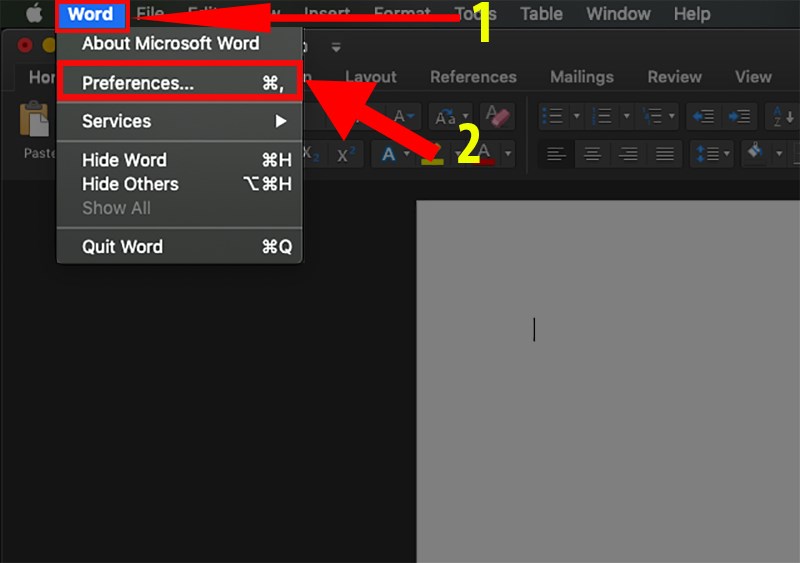The width and height of the screenshot is (800, 563).
Task: Open Customize Quick Access Toolbar dropdown
Action: [x=336, y=47]
